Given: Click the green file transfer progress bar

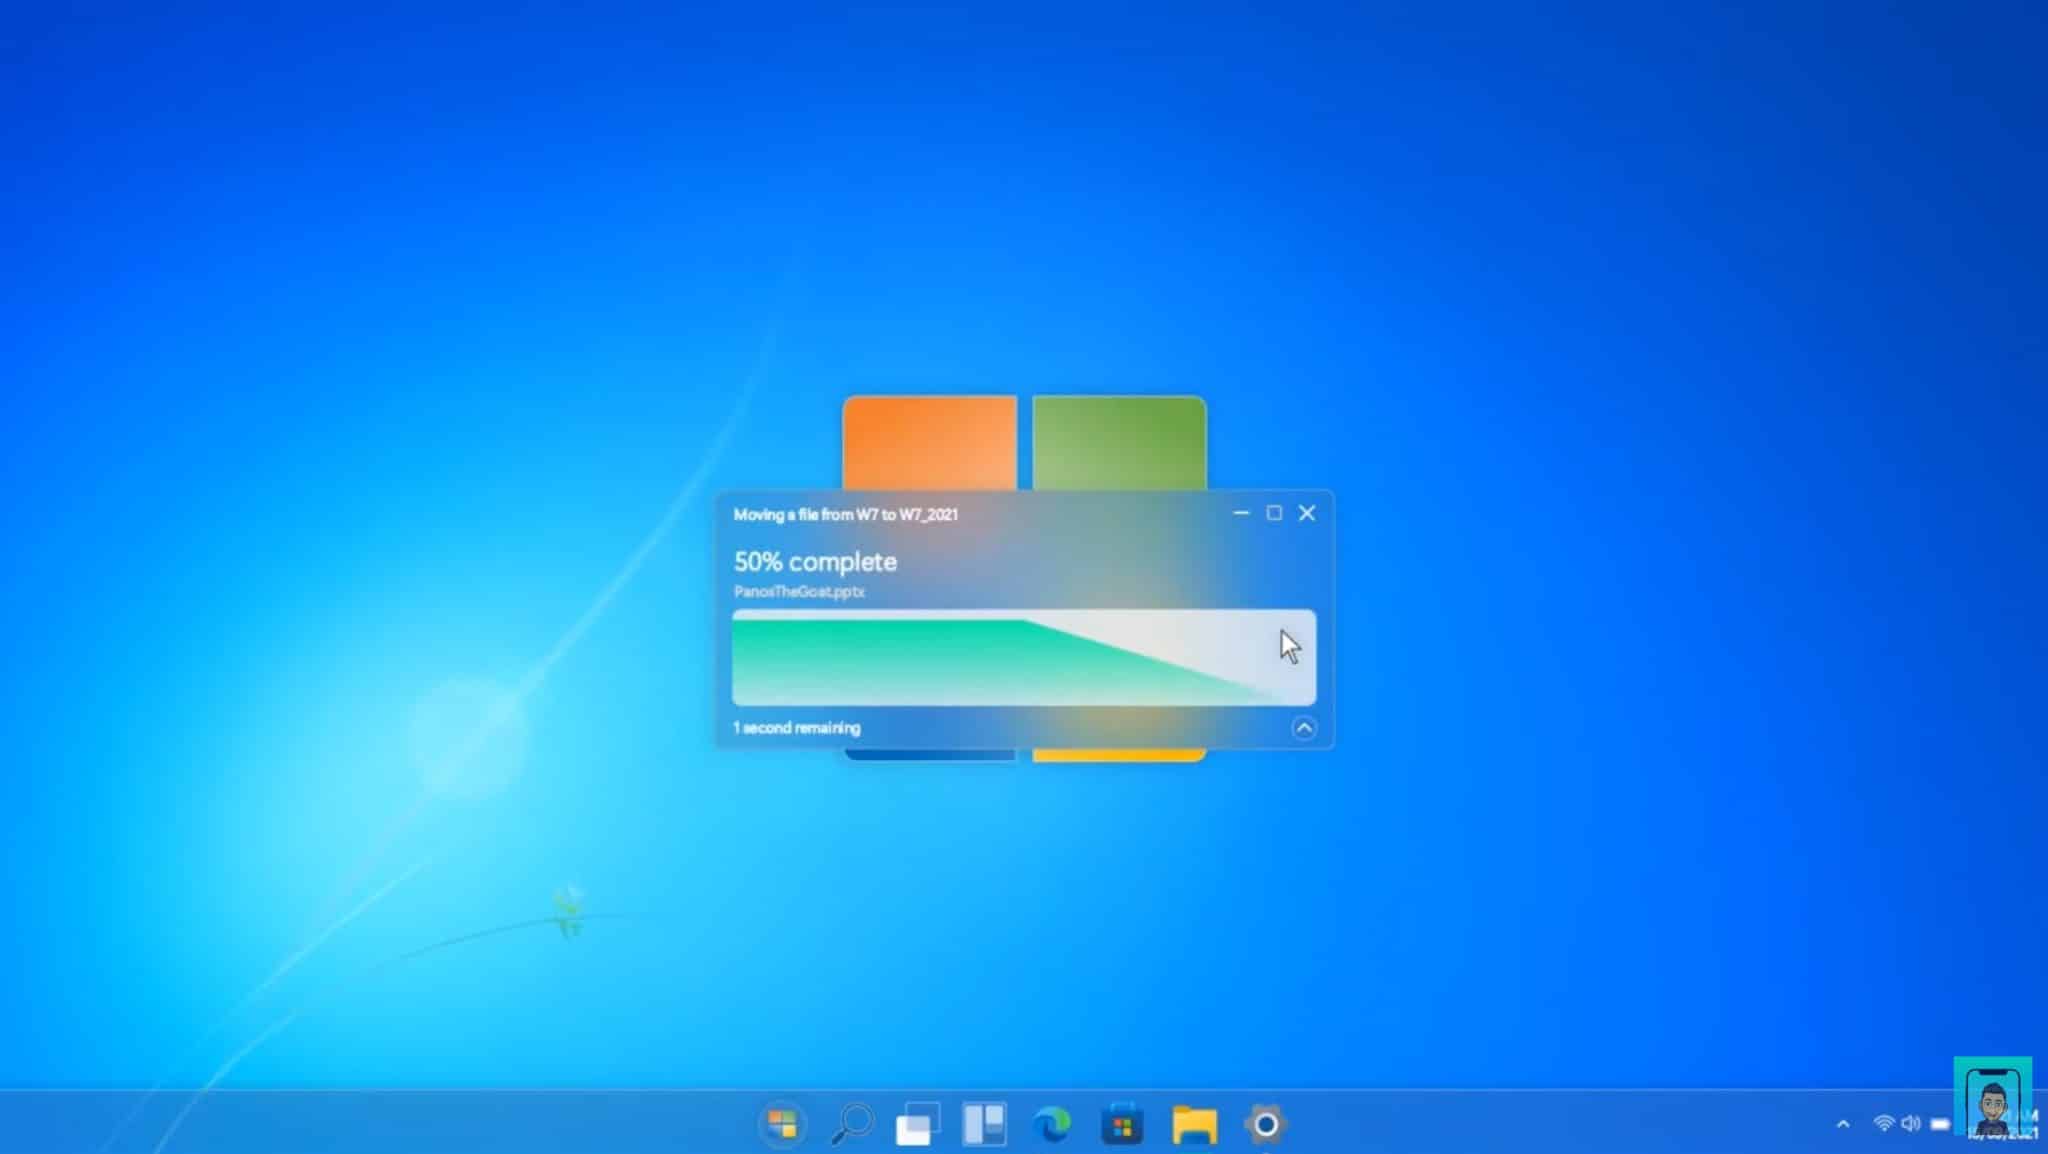Looking at the screenshot, I should 1024,657.
